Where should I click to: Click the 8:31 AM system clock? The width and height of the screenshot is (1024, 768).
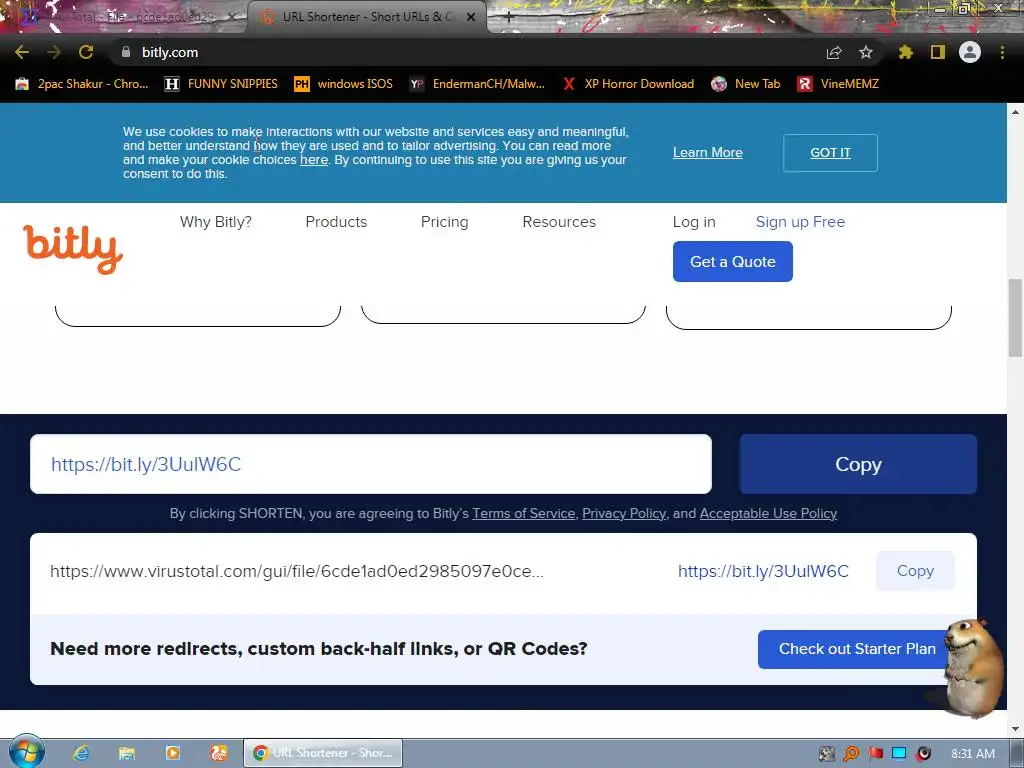972,754
